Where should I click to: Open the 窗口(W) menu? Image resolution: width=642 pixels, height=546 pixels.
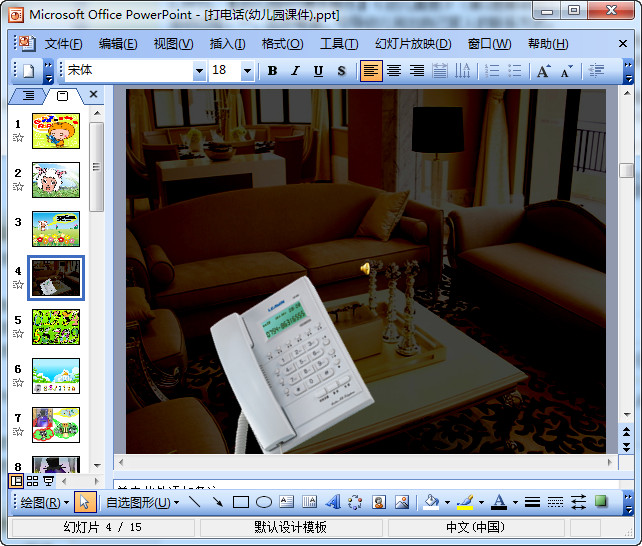[489, 44]
